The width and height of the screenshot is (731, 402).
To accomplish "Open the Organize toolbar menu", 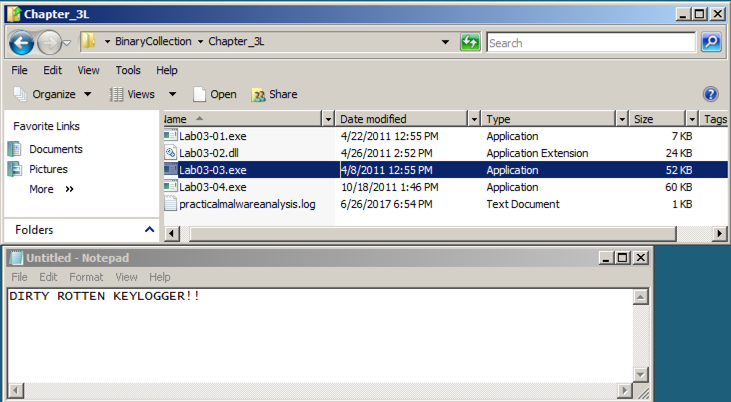I will pyautogui.click(x=52, y=94).
